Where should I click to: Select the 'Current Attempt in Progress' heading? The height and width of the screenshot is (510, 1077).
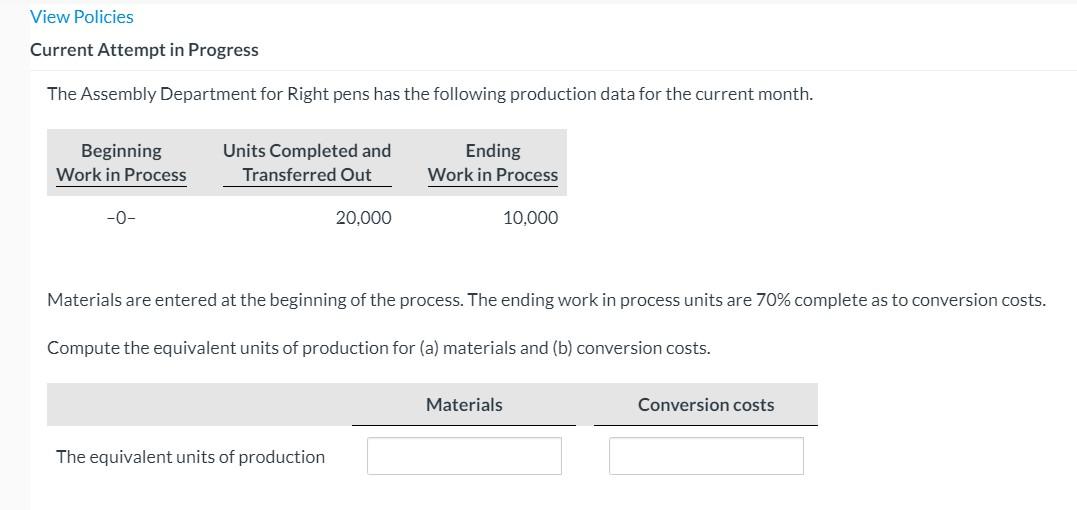tap(144, 50)
